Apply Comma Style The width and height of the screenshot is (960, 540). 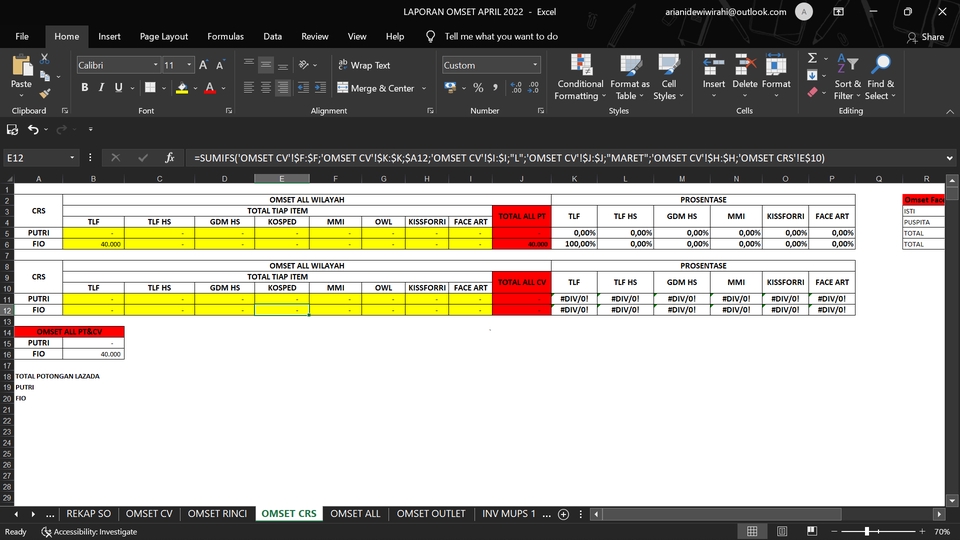coord(495,88)
